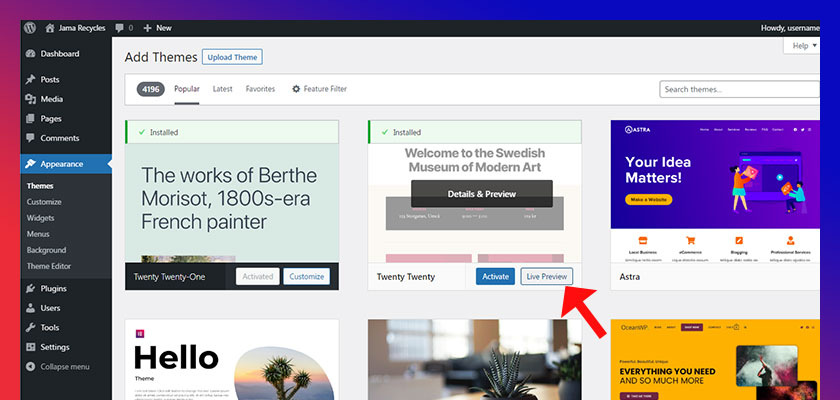Click the Feature Filter gear icon
Viewport: 840px width, 400px height.
296,89
